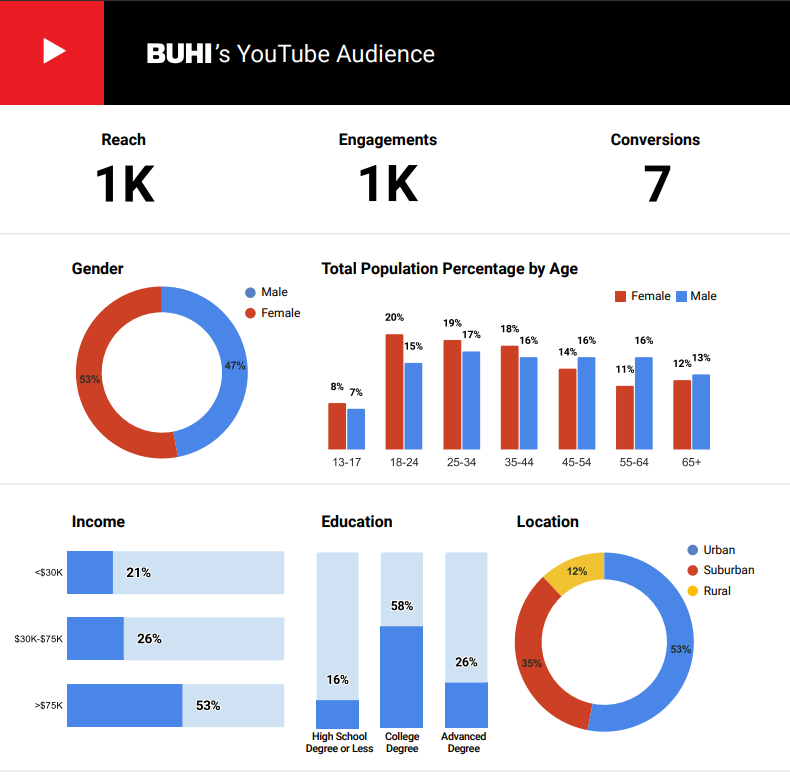Image resolution: width=790 pixels, height=778 pixels.
Task: Click the College Degree axis label
Action: [402, 742]
